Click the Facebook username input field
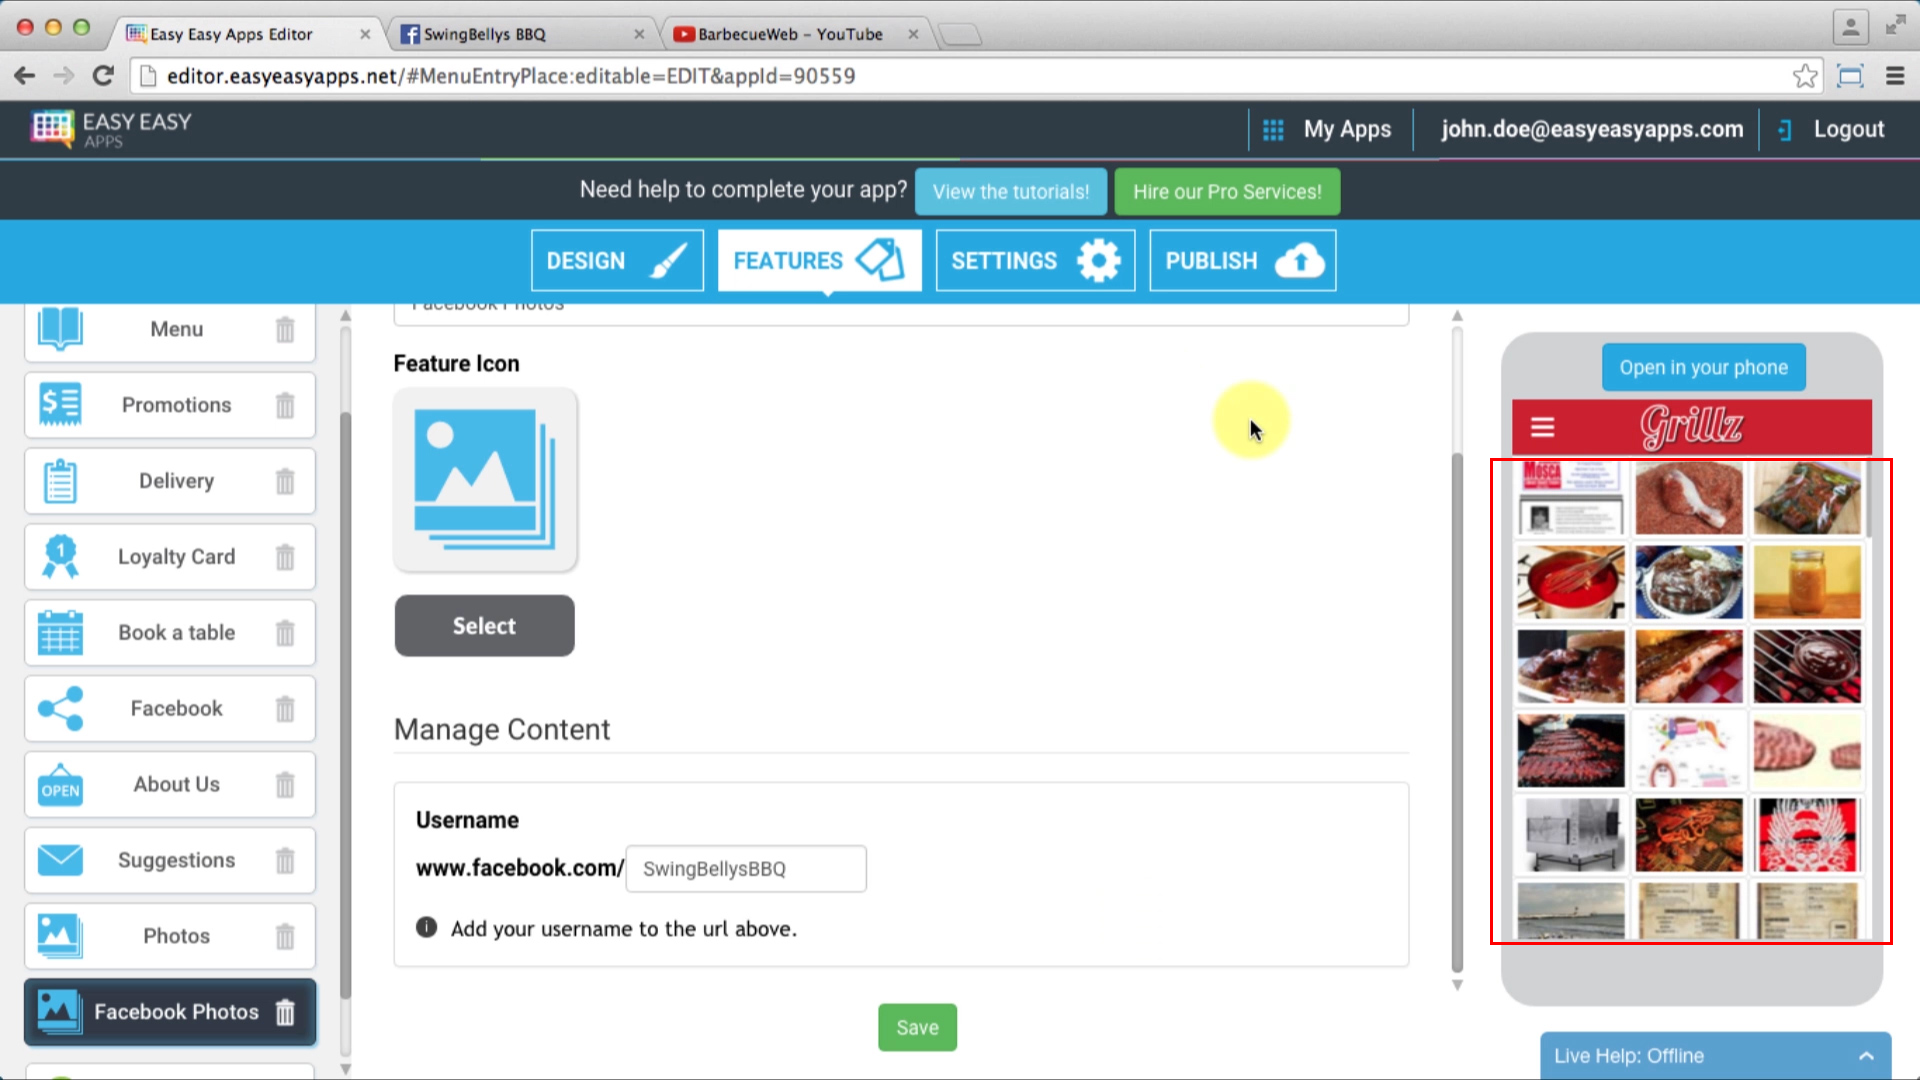Viewport: 1920px width, 1080px height. coord(746,869)
